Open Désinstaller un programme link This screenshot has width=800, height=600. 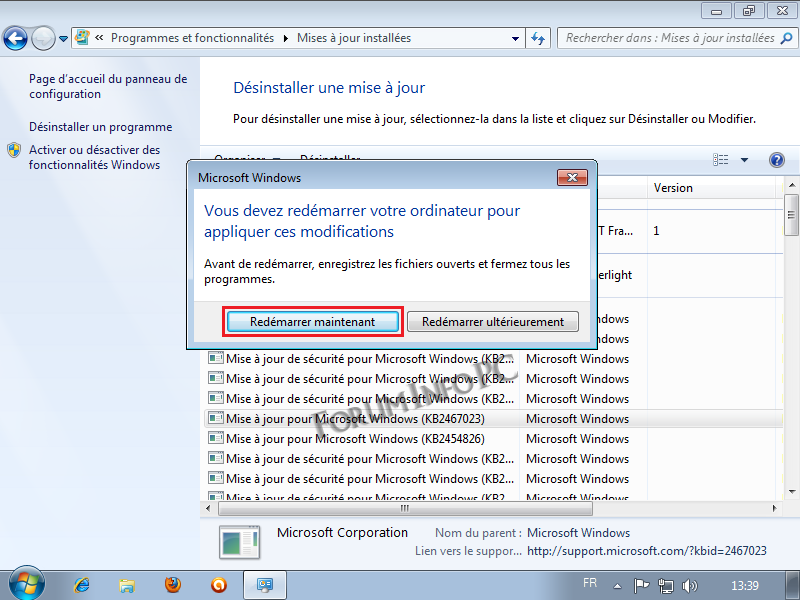point(100,127)
